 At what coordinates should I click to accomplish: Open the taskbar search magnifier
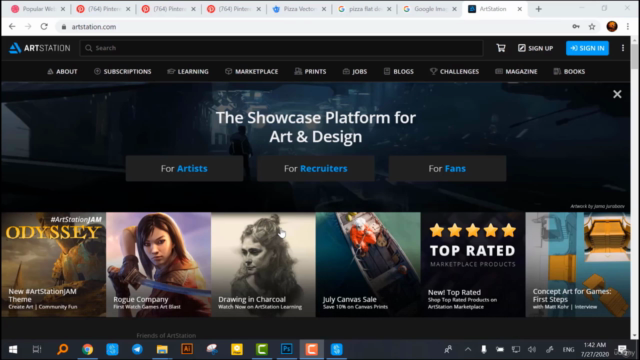tap(62, 349)
